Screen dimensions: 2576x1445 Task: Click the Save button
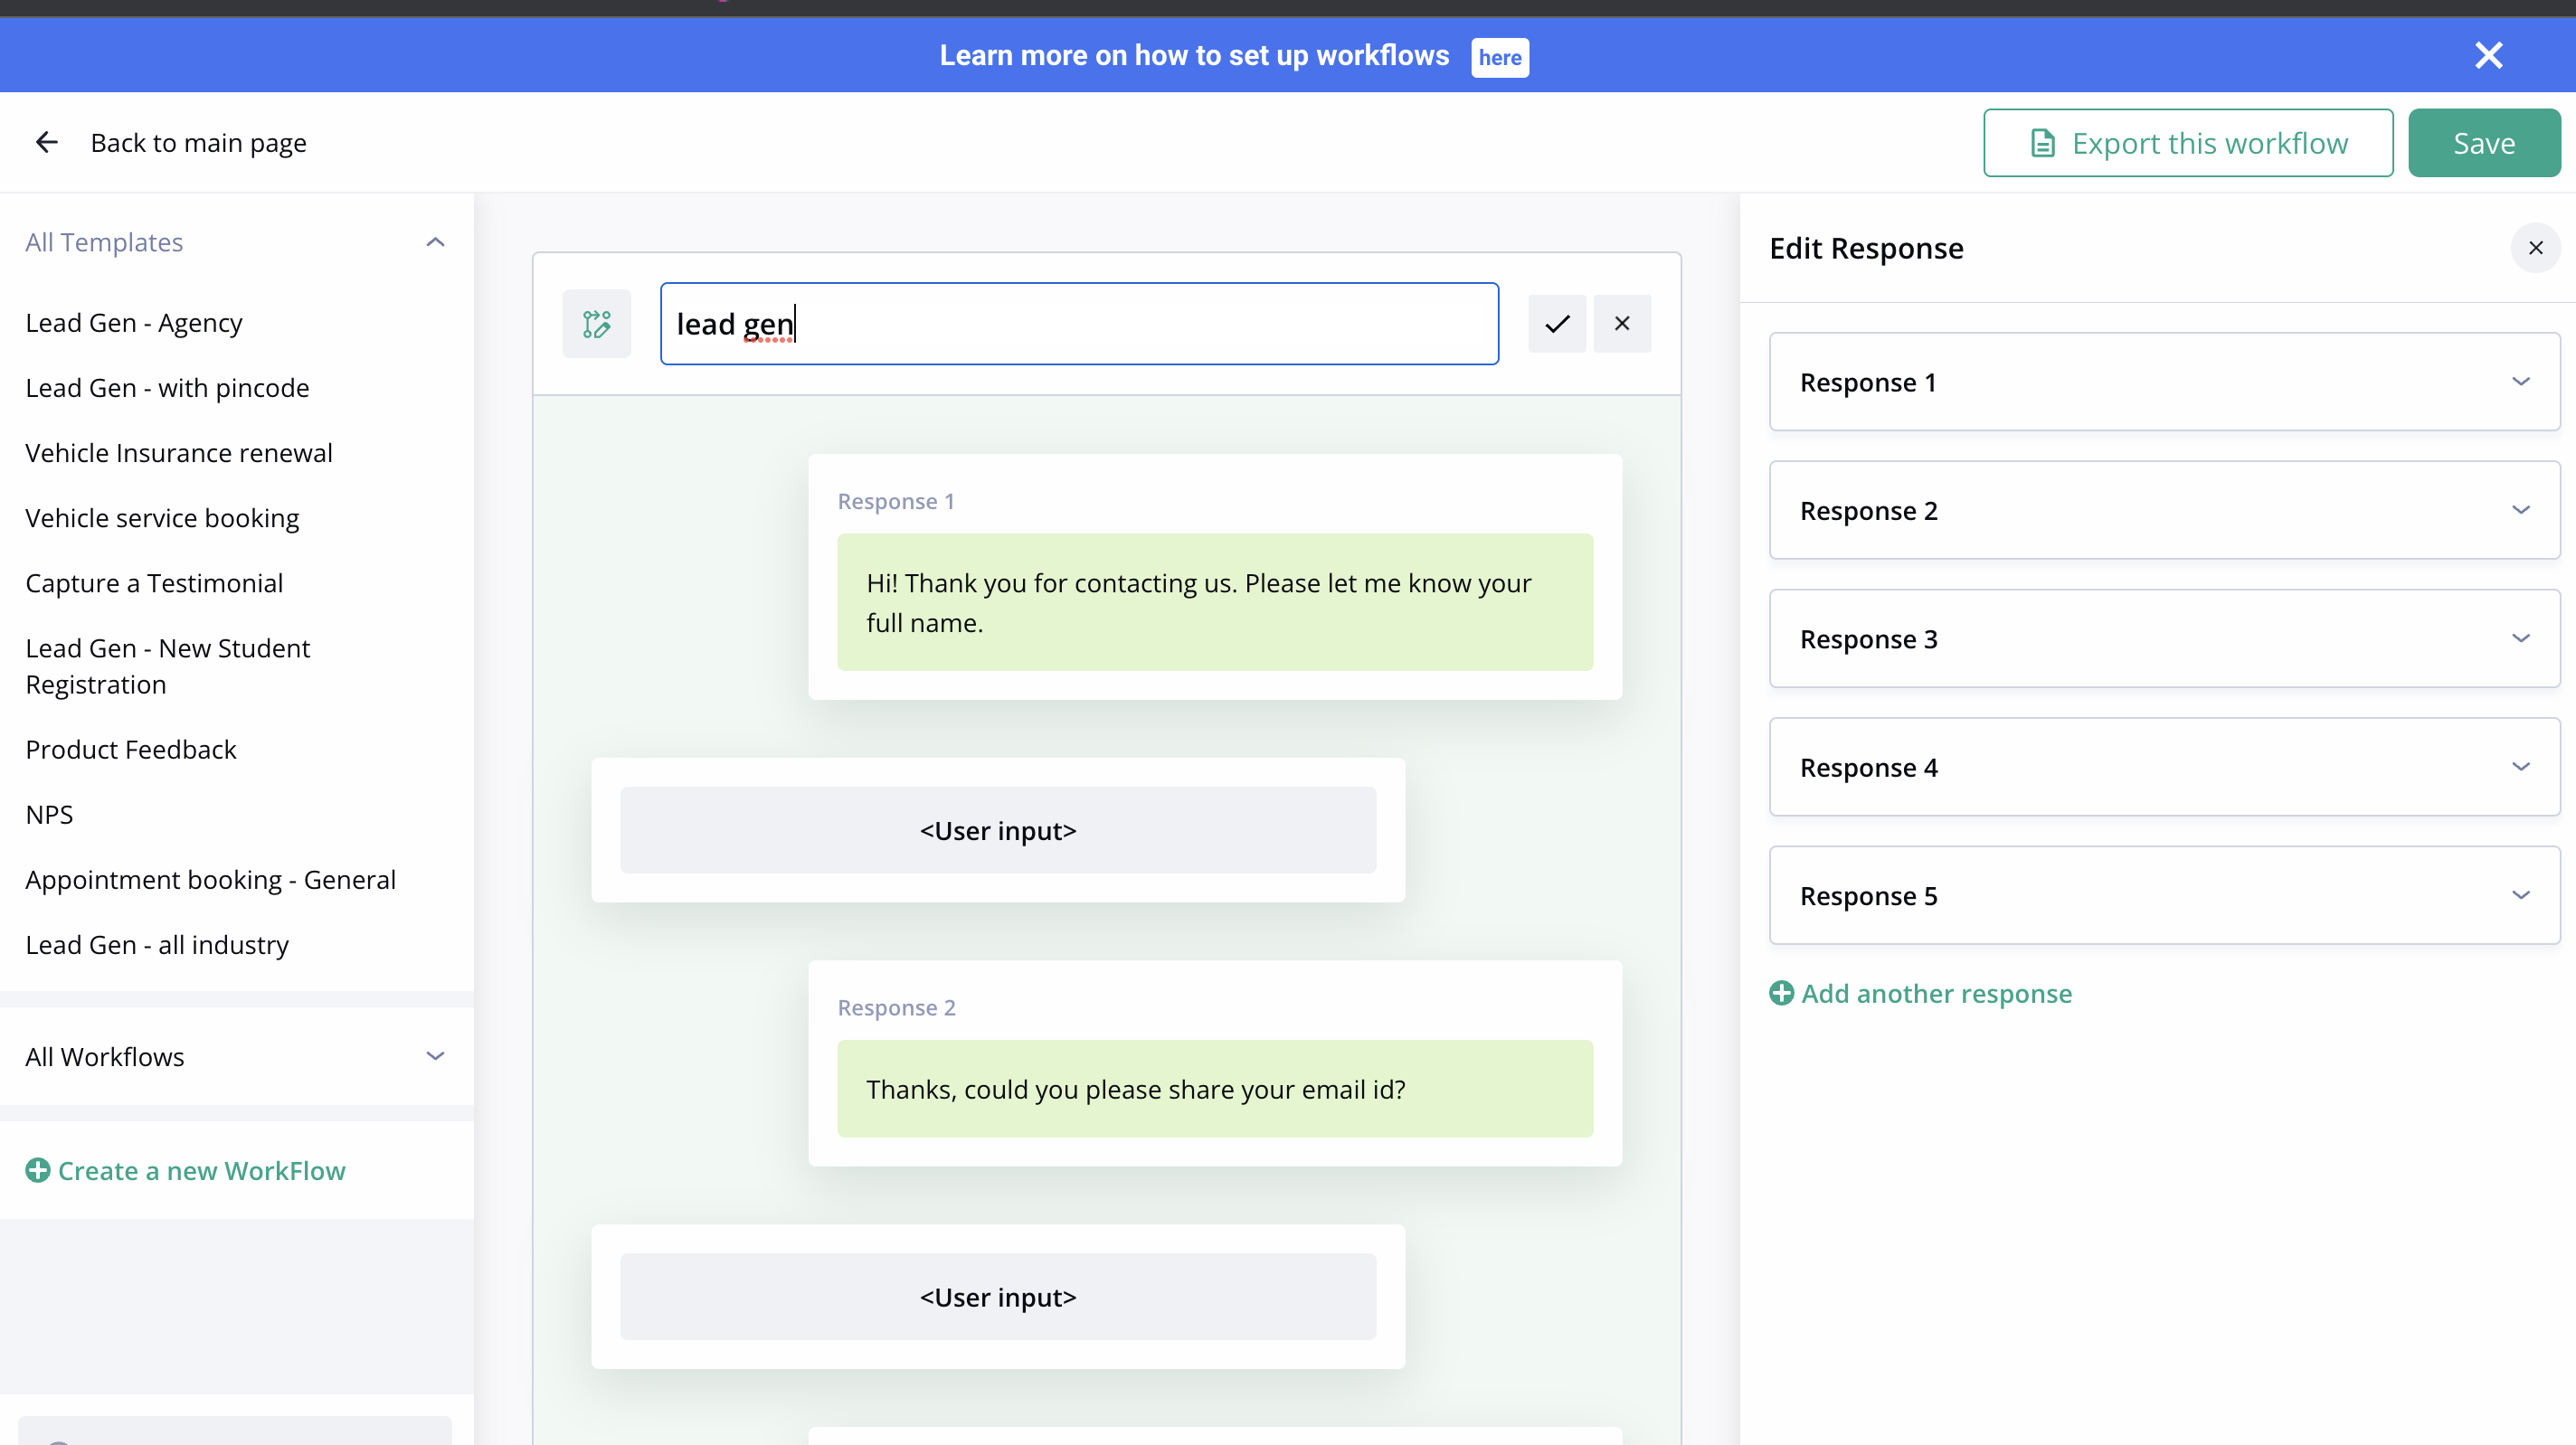coord(2484,143)
